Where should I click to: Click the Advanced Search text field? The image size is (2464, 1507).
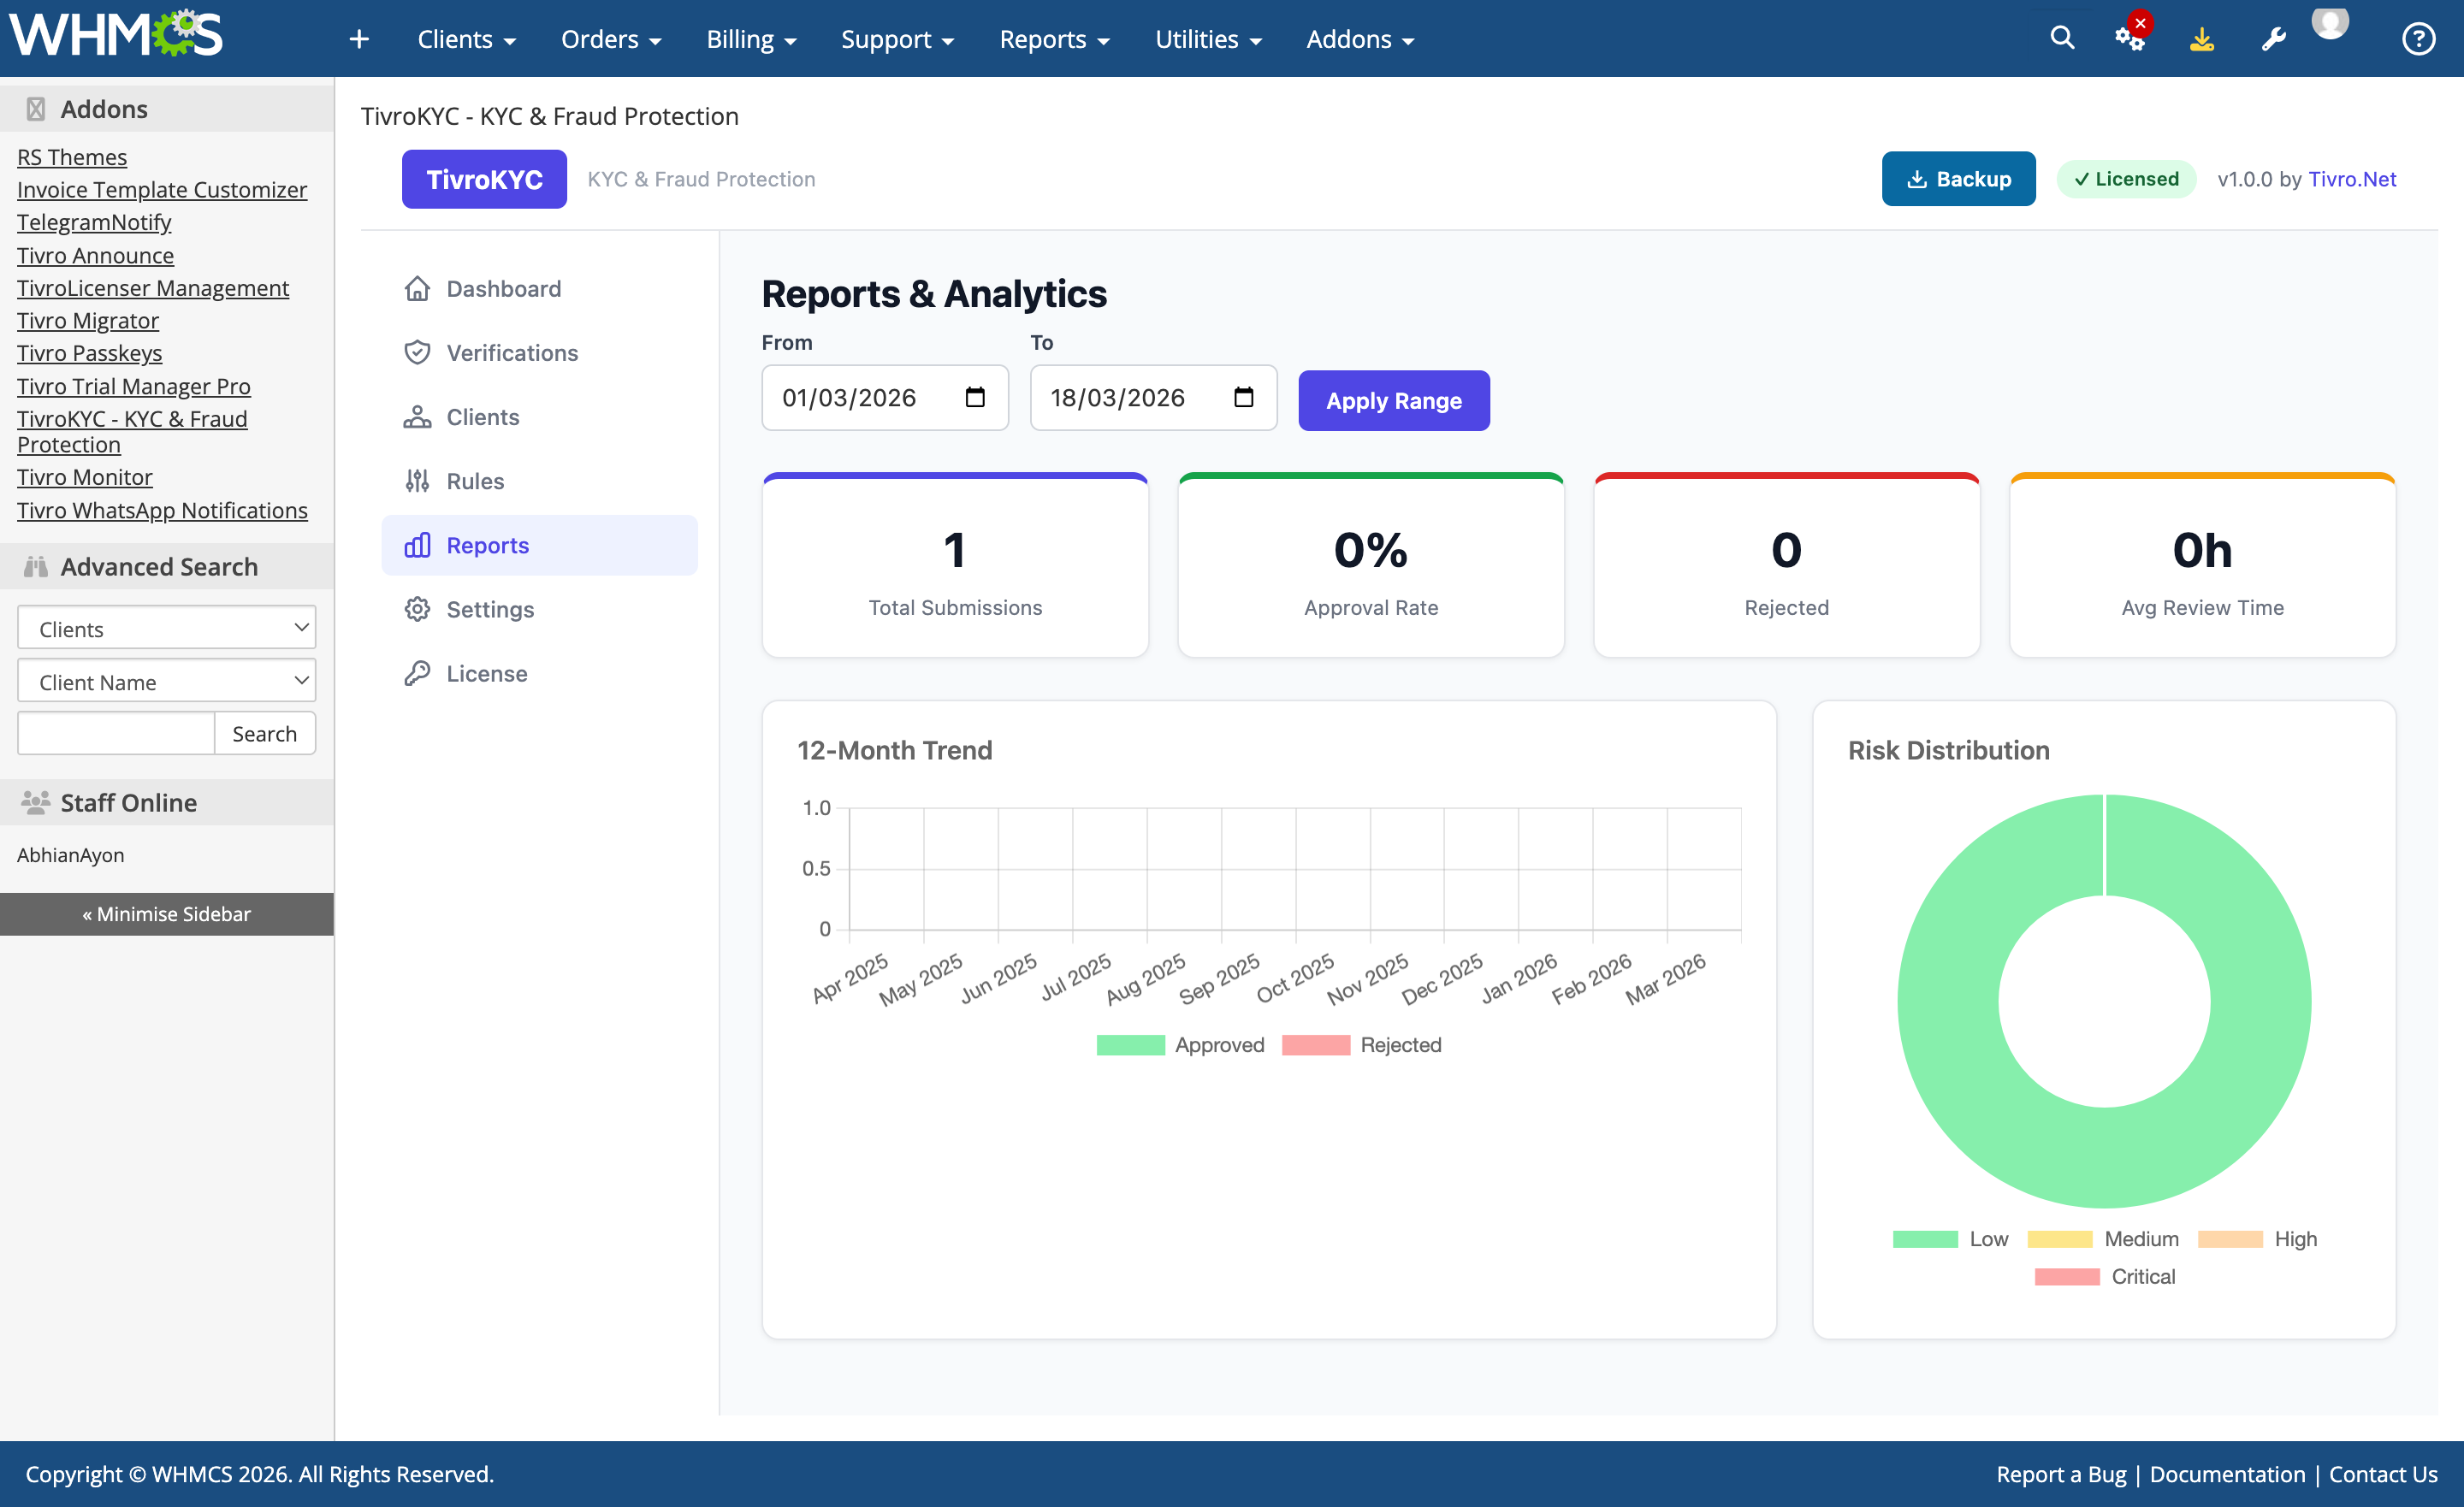coord(115,733)
